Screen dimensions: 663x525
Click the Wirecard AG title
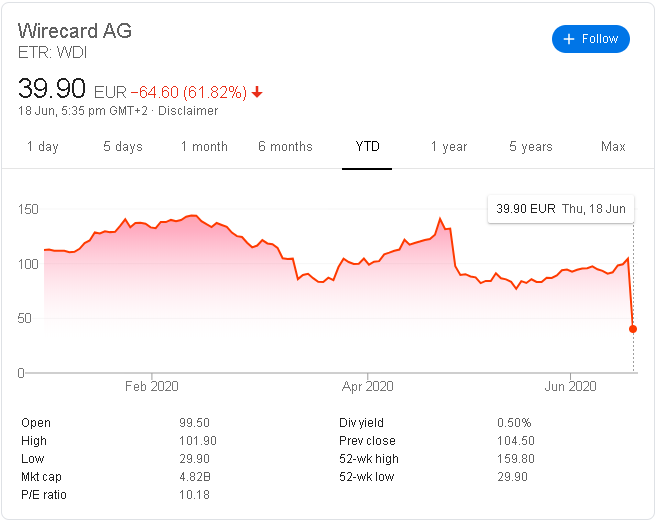click(75, 31)
